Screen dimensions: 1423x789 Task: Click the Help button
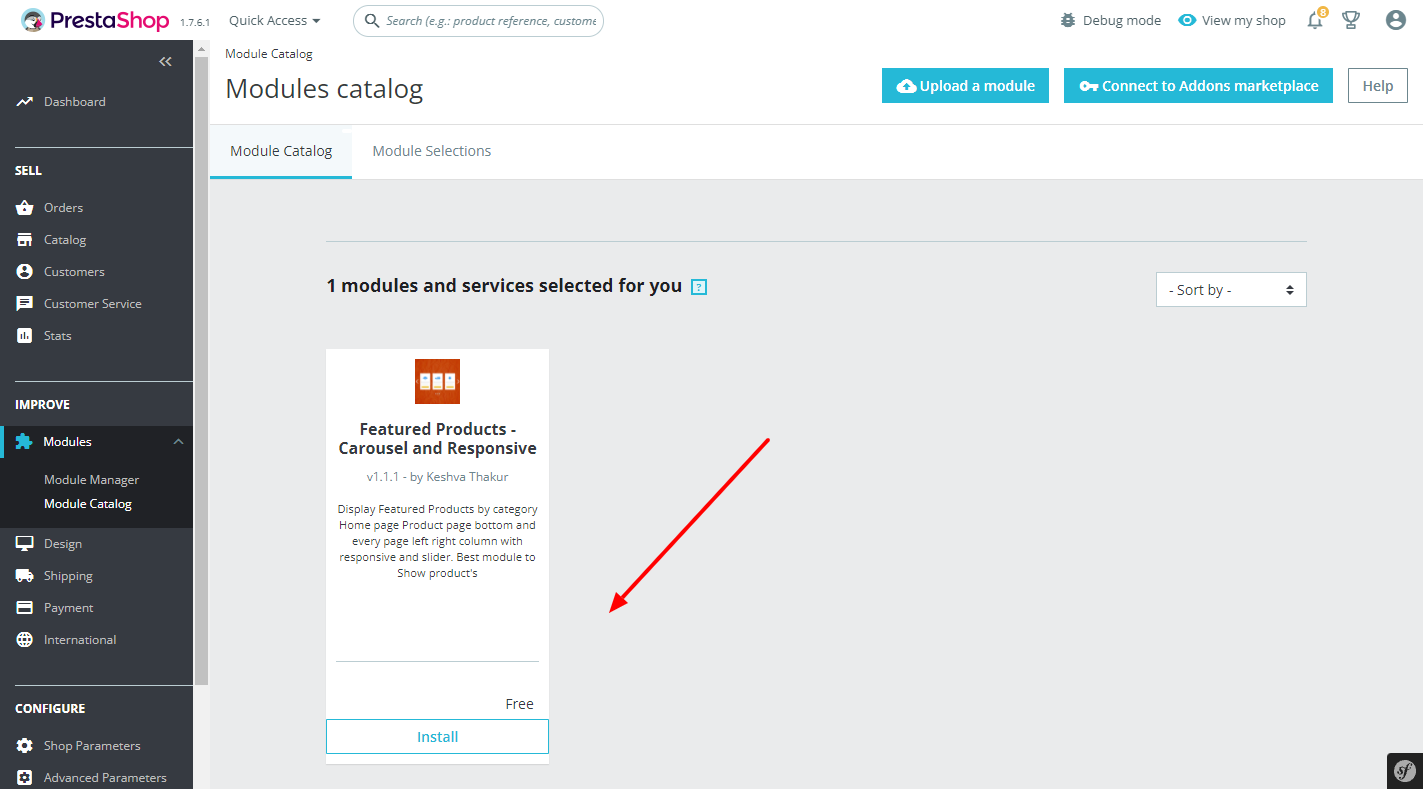point(1377,86)
